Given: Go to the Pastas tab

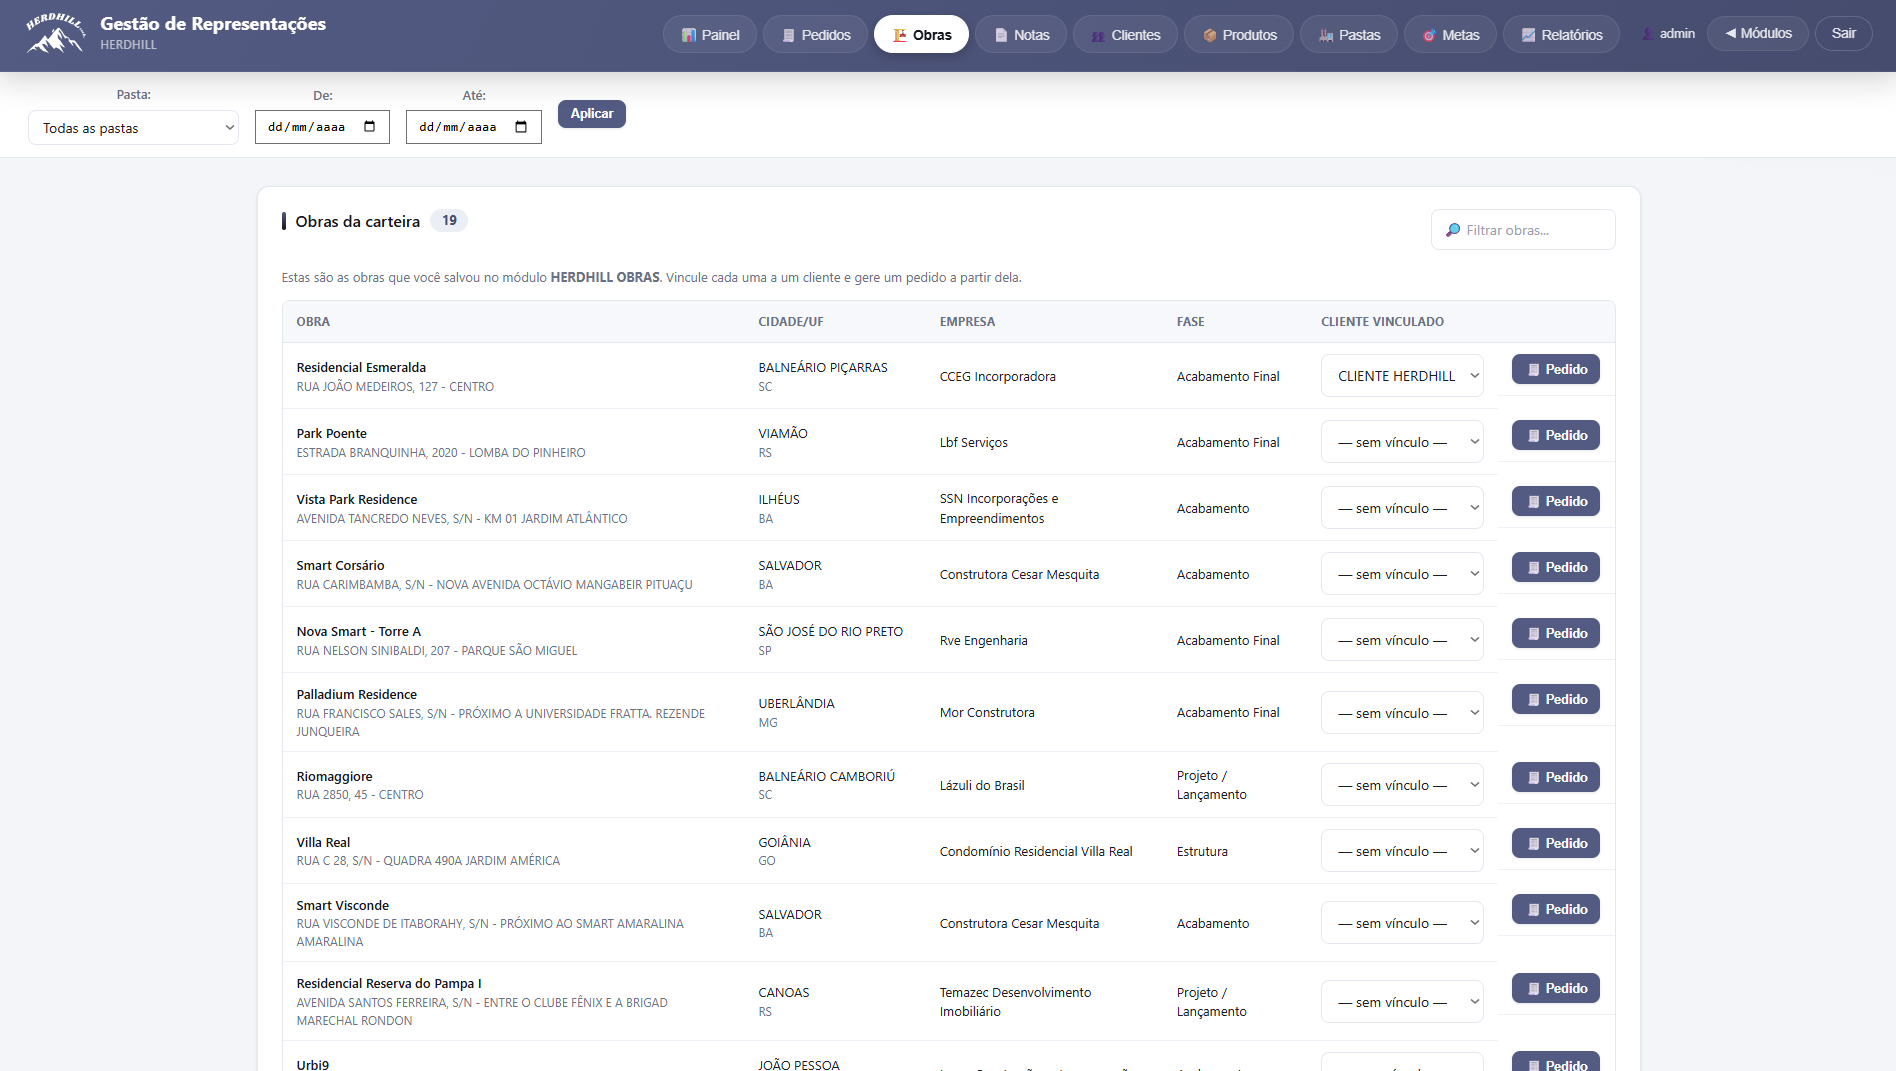Looking at the screenshot, I should point(1349,35).
